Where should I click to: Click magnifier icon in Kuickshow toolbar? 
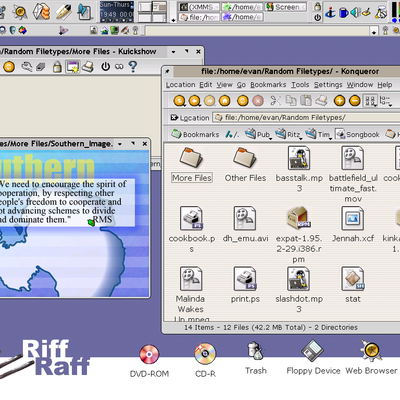point(27,67)
